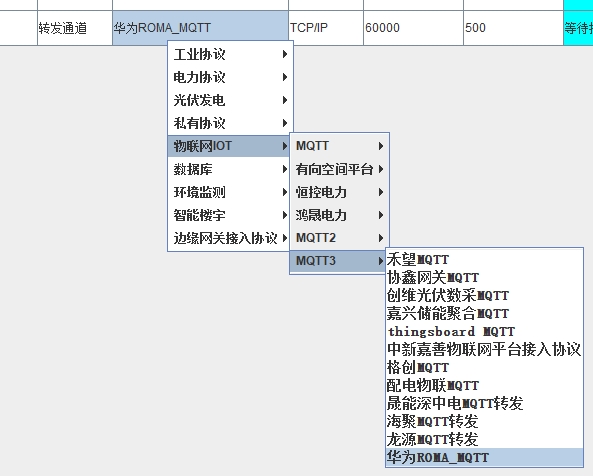Choose 配电物联MQTT protocol
The image size is (593, 476).
484,385
